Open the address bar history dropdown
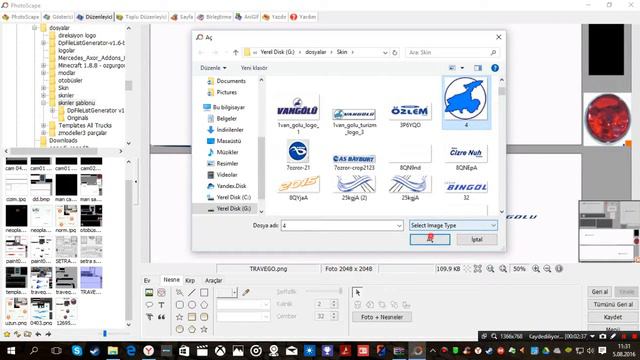 click(x=385, y=52)
